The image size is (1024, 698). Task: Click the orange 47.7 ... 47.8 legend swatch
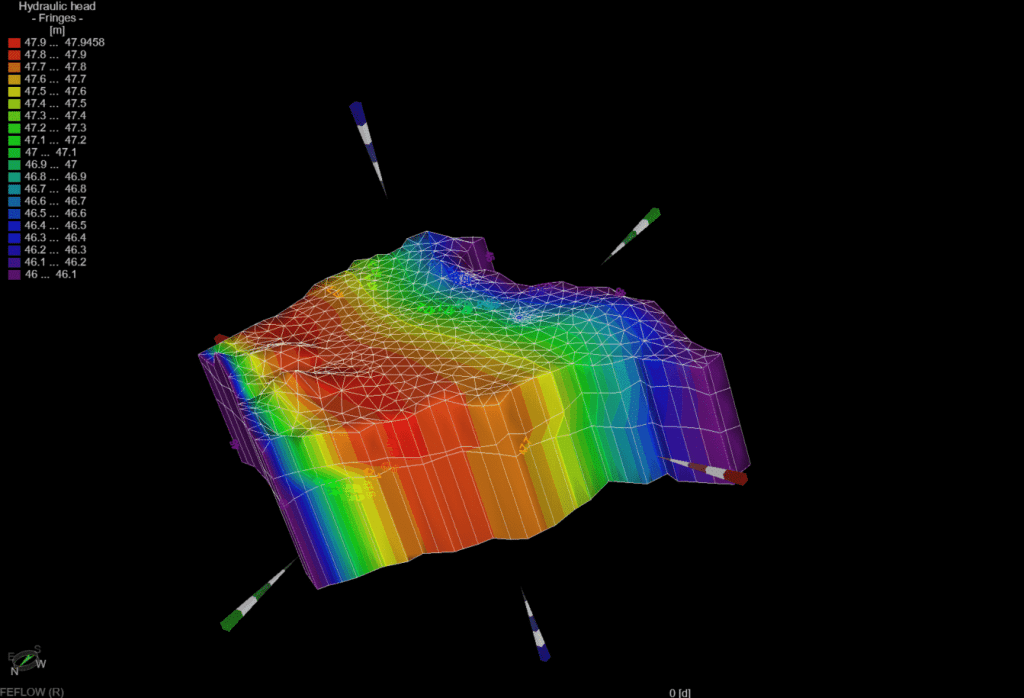[x=14, y=67]
